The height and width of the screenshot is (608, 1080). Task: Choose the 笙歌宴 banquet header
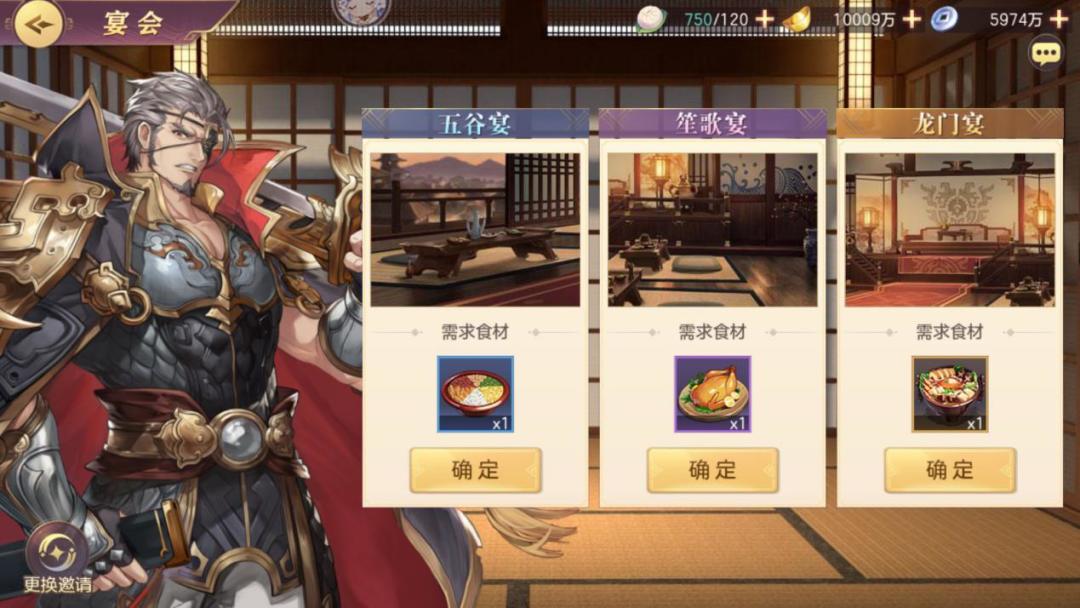coord(712,124)
